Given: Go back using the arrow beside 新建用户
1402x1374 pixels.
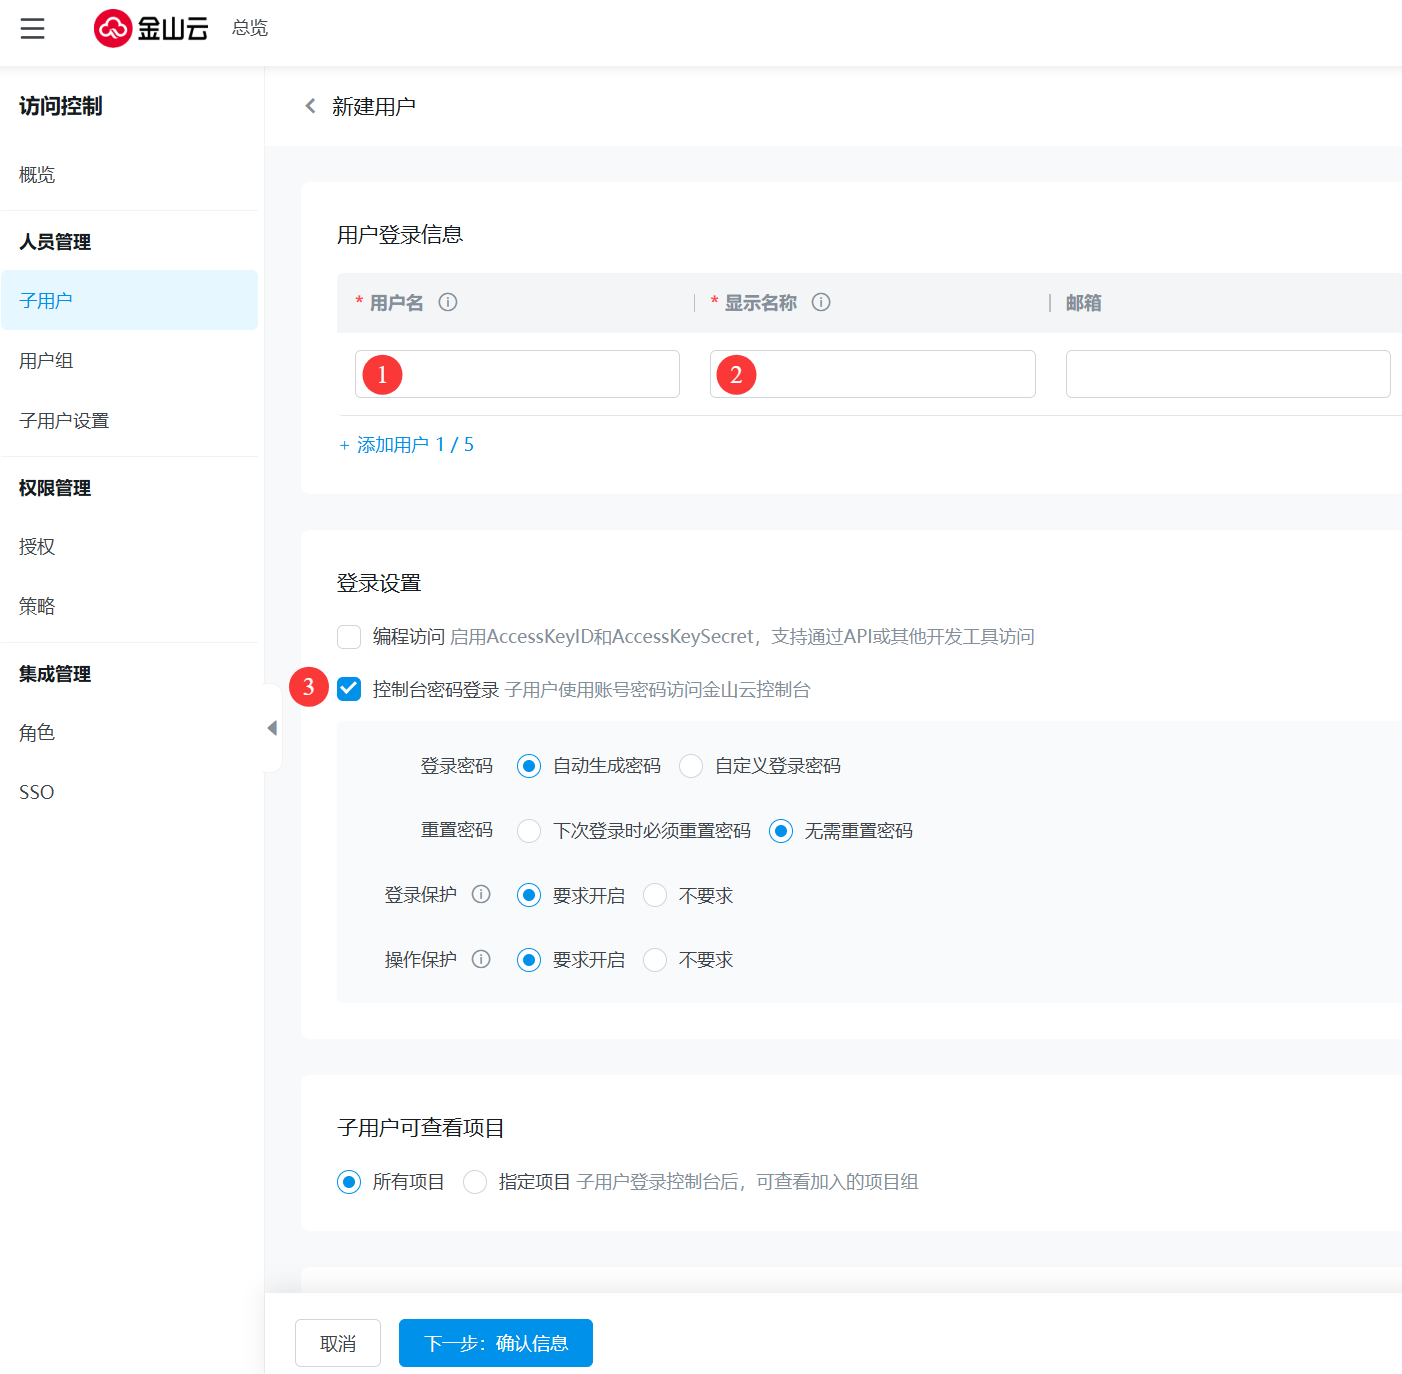Looking at the screenshot, I should [x=310, y=106].
